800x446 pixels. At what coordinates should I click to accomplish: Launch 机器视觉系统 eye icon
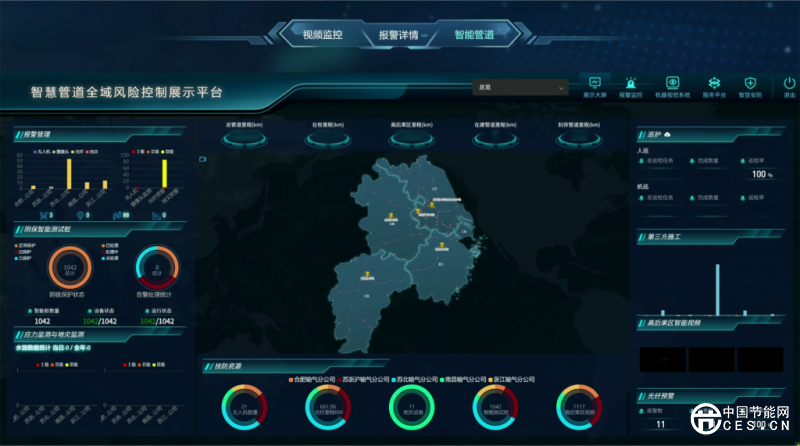point(672,83)
